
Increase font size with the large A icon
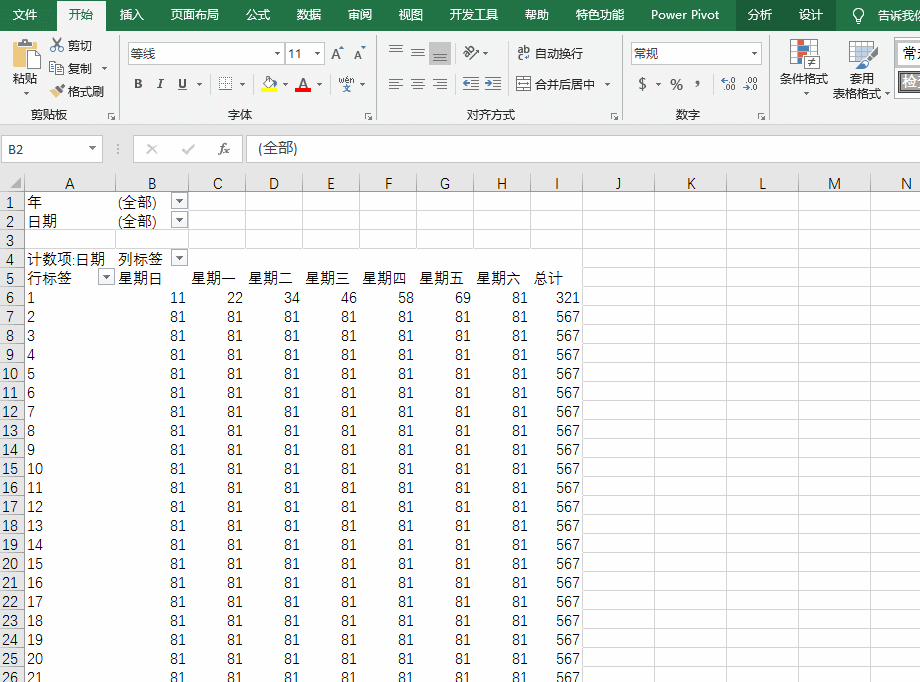click(337, 54)
